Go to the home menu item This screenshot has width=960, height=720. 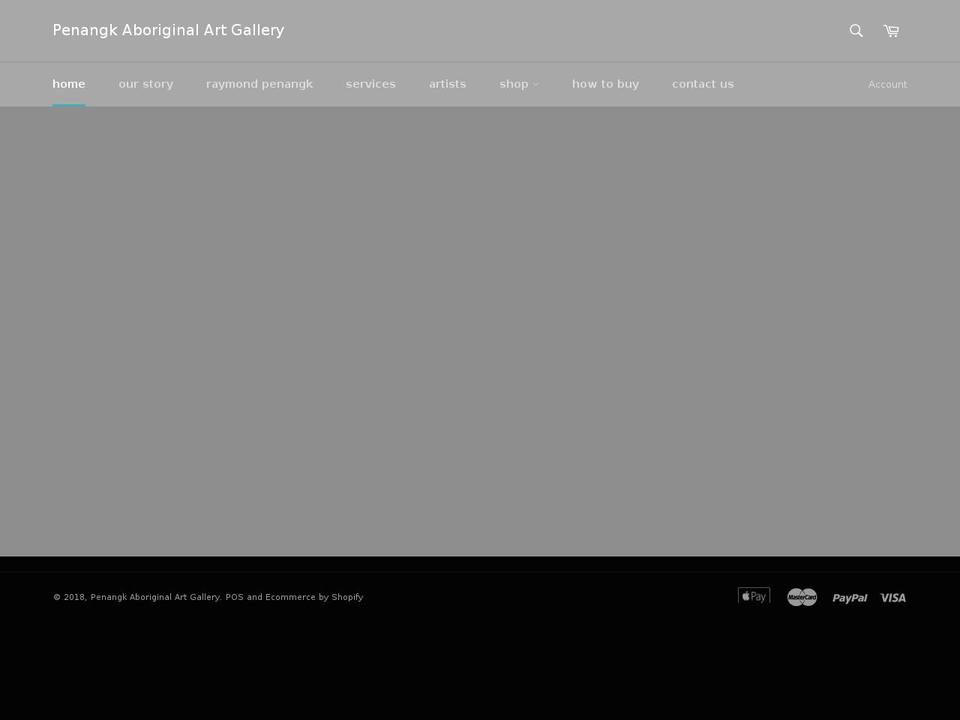[x=69, y=84]
